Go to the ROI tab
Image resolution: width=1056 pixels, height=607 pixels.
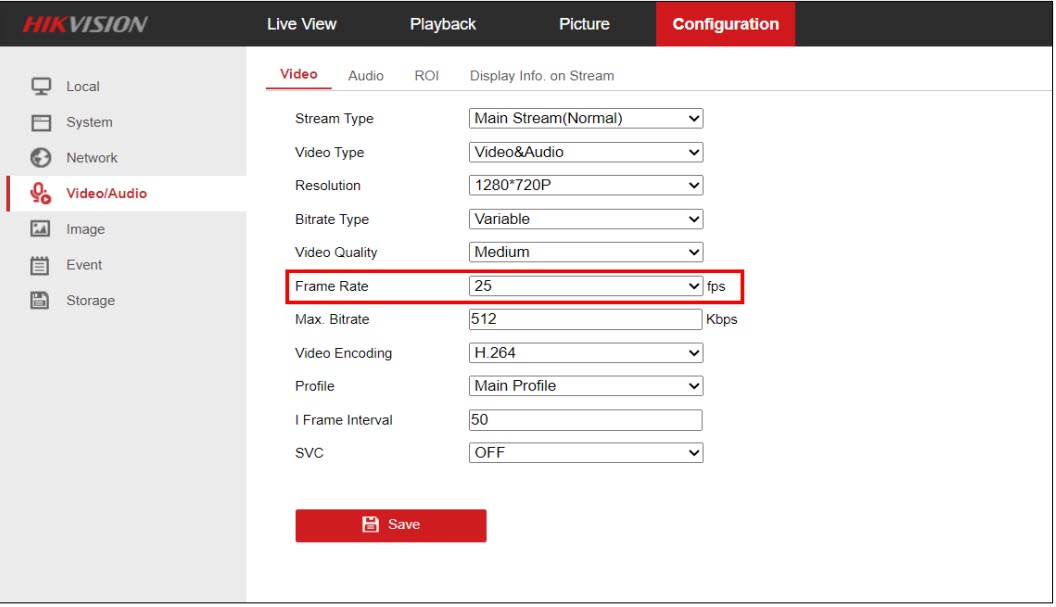click(x=426, y=76)
